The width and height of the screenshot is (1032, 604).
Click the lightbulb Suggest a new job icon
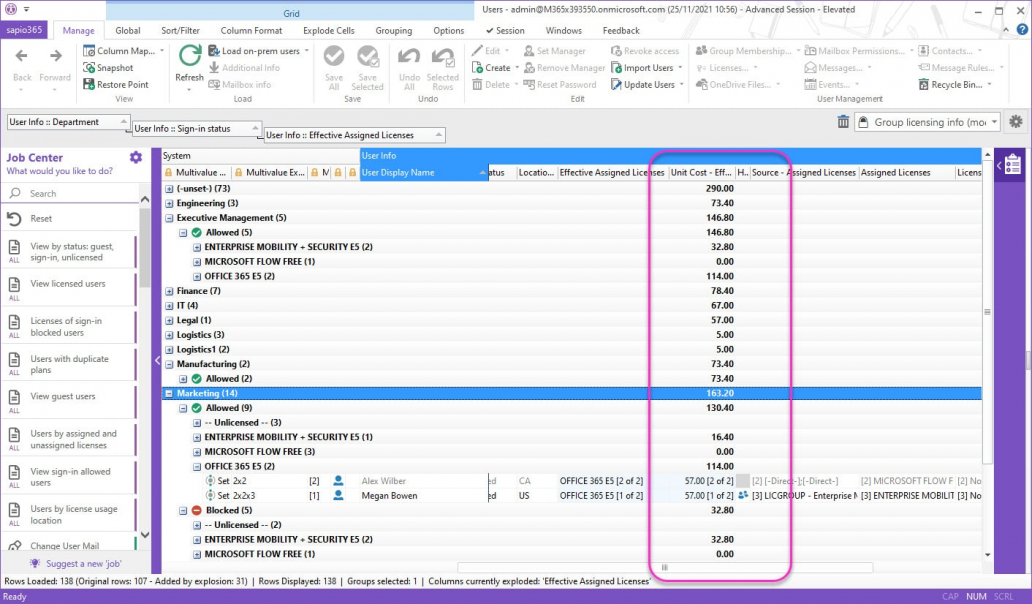[x=36, y=563]
